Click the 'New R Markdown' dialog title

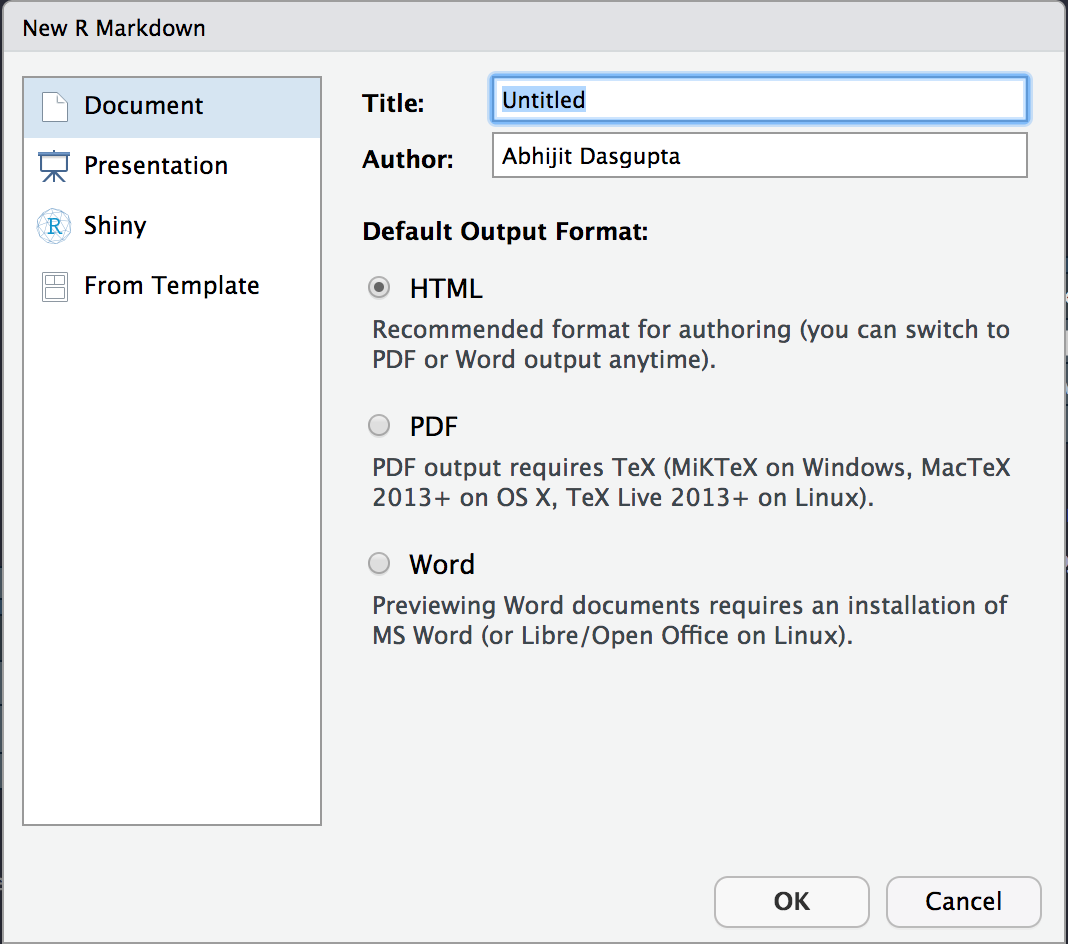click(114, 28)
